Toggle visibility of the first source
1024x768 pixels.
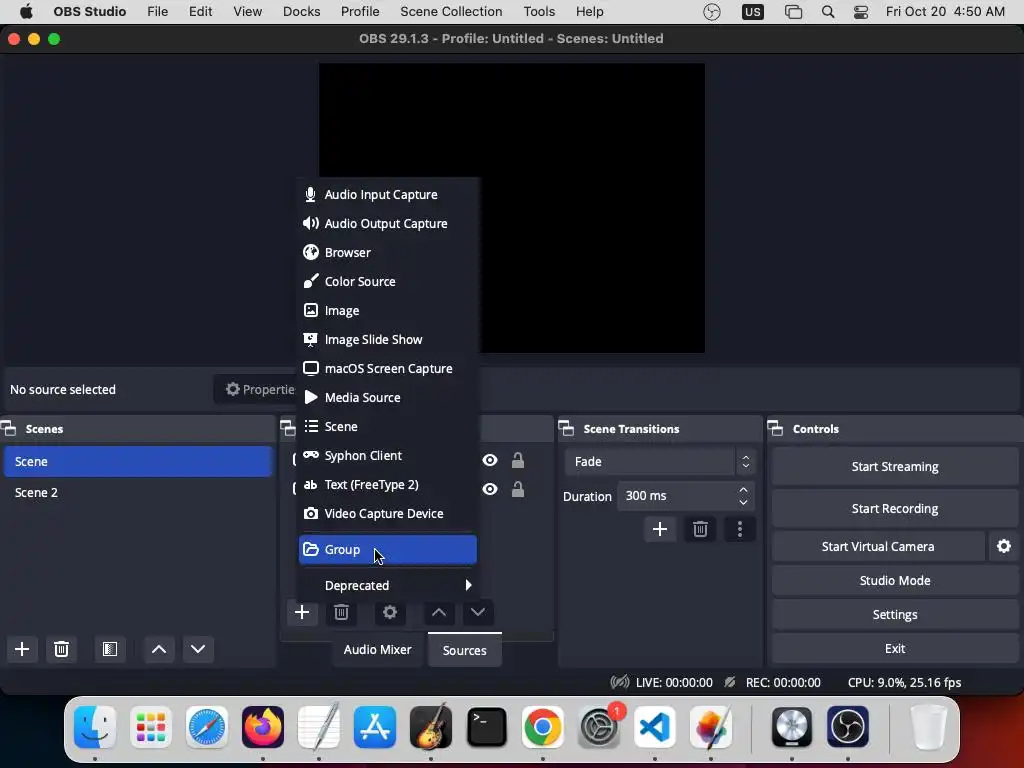[490, 460]
